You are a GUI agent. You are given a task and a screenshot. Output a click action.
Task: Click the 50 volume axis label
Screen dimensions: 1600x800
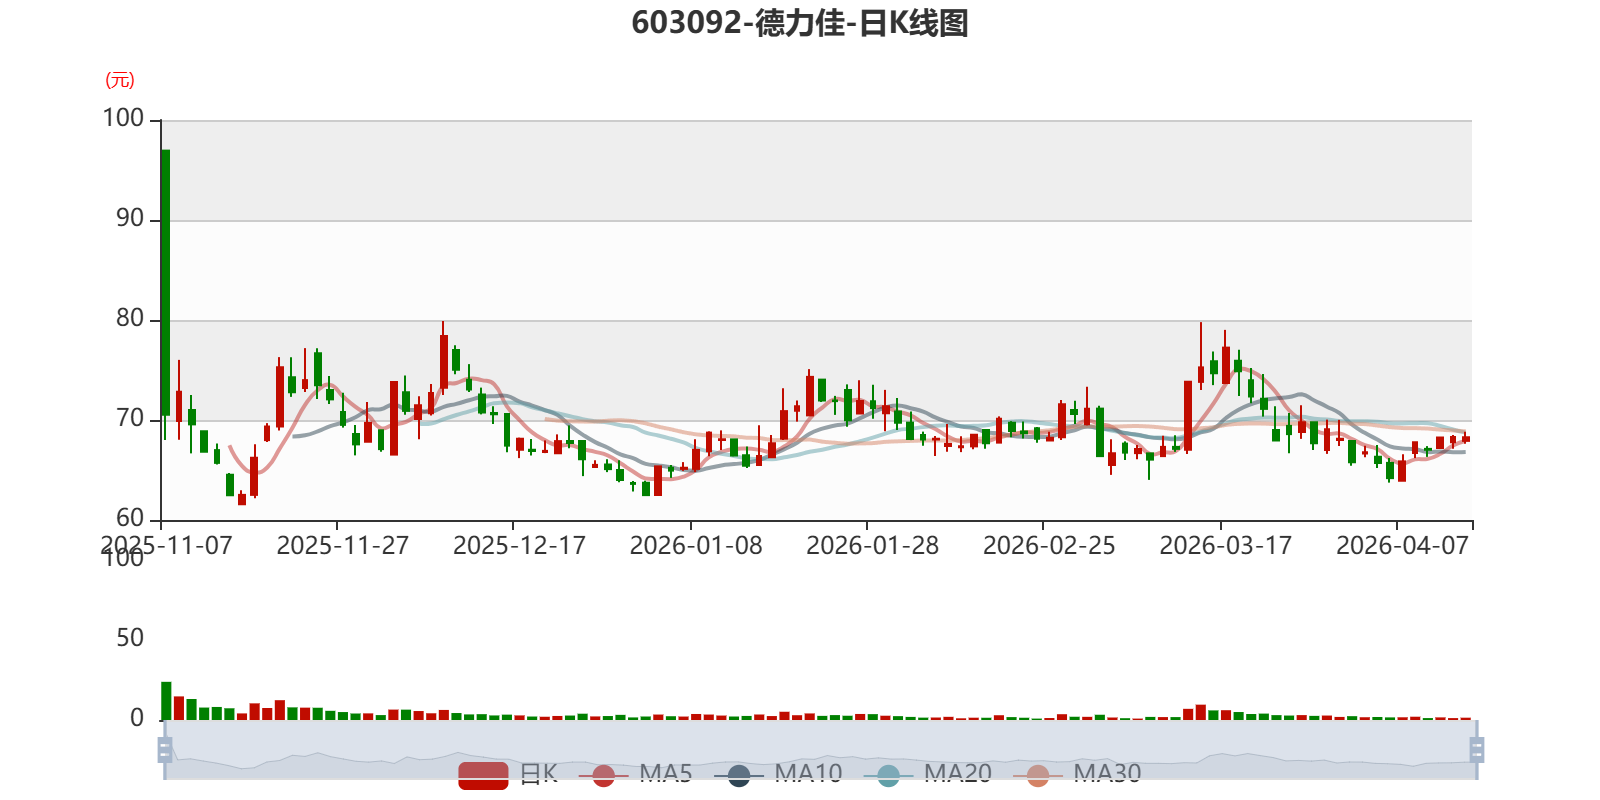click(x=130, y=638)
